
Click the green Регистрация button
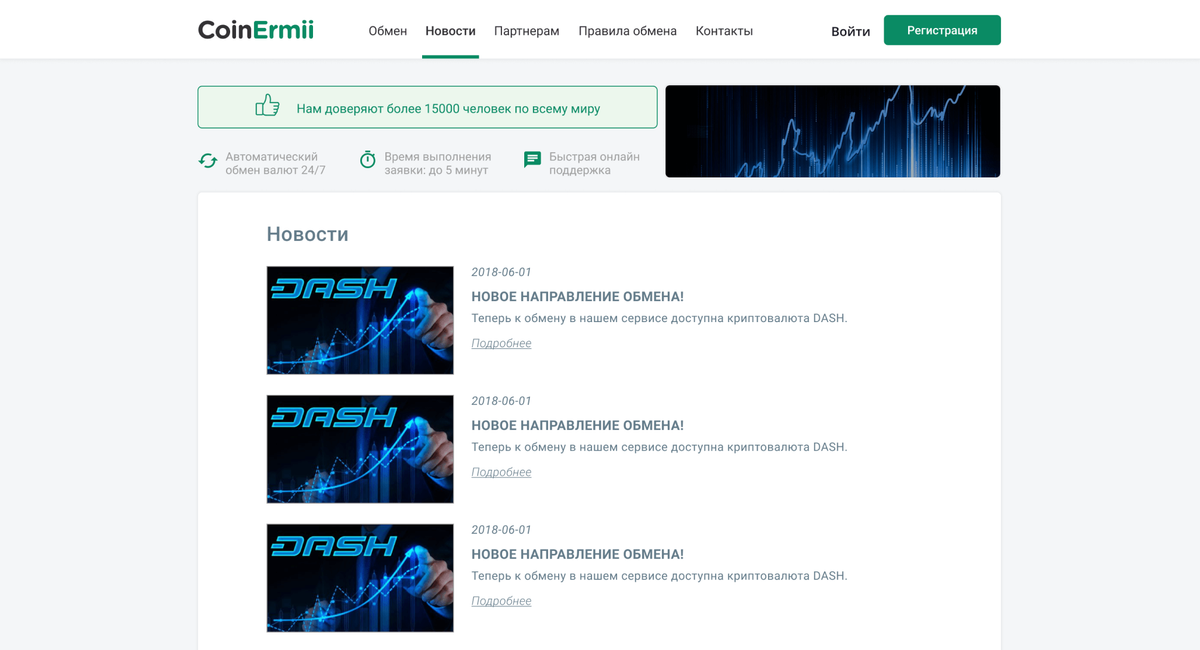pyautogui.click(x=942, y=30)
